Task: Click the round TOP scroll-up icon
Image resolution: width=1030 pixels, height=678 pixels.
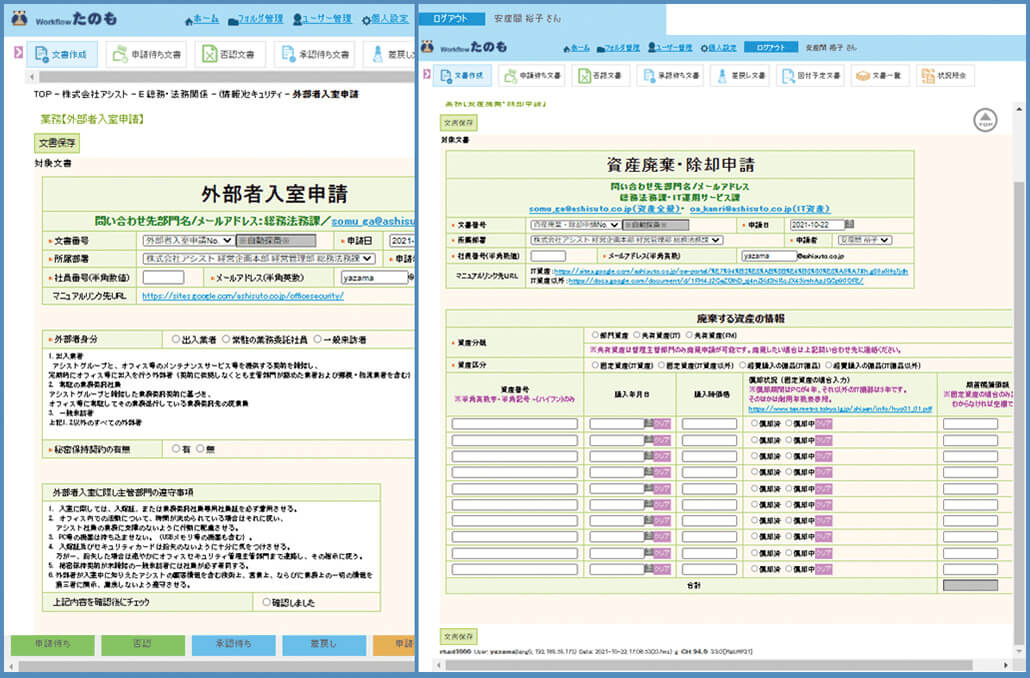Action: (x=985, y=120)
